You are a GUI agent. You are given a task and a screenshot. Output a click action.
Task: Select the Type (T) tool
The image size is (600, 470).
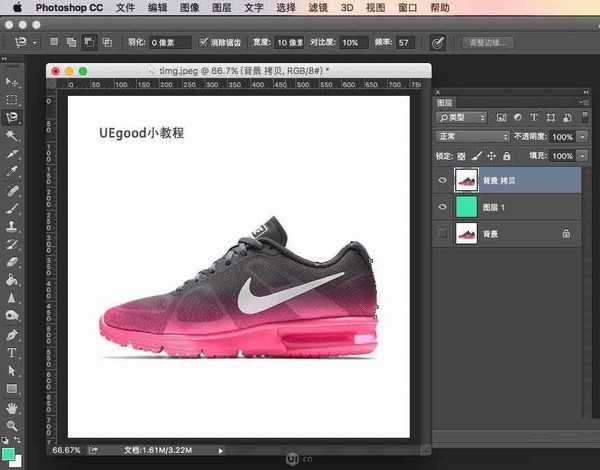12,353
